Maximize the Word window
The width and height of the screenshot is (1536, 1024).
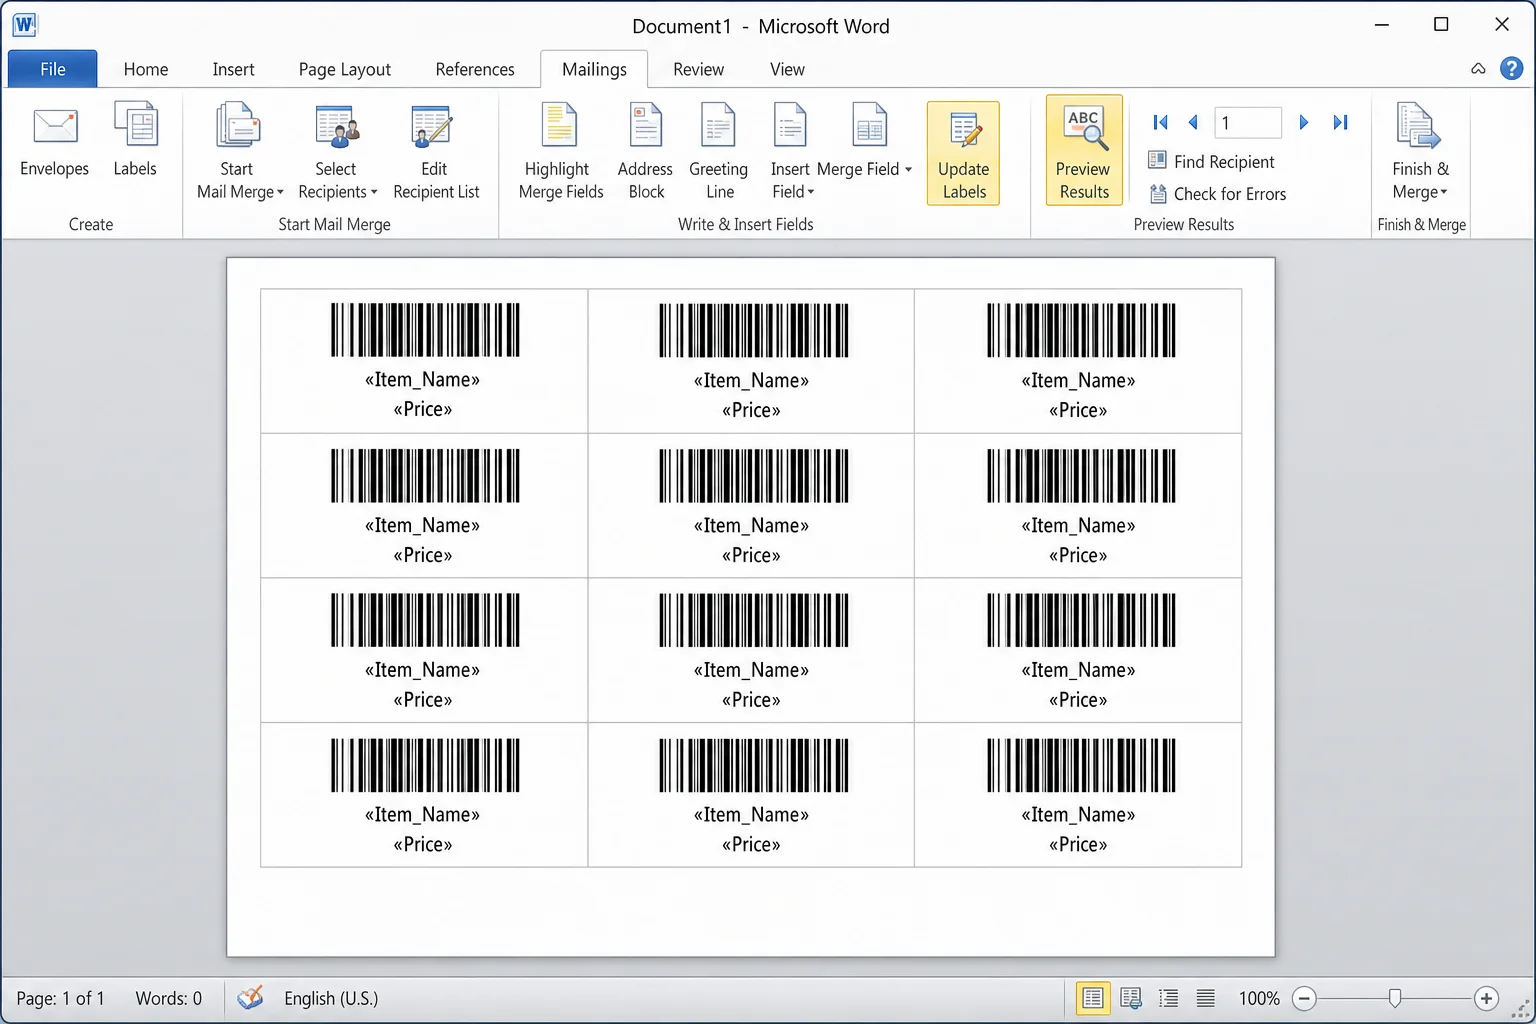(1441, 25)
